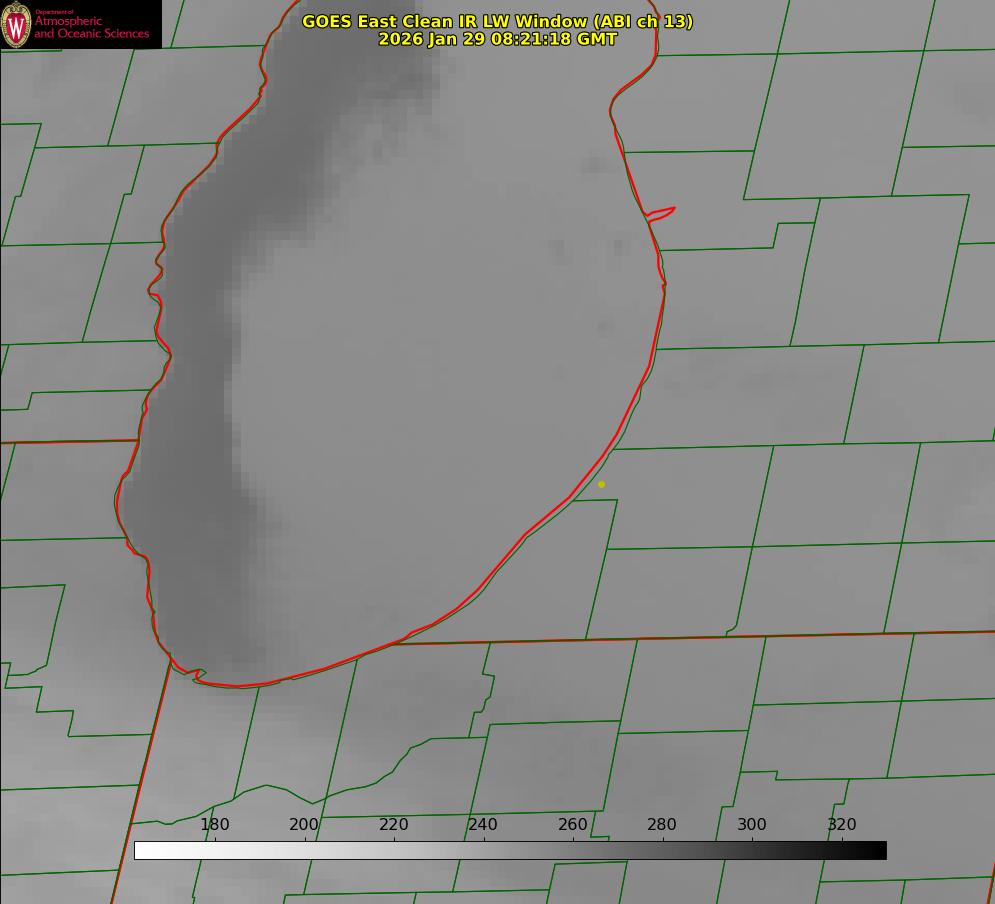995x904 pixels.
Task: Click the small inlet at lake's southern tip
Action: coord(198,676)
